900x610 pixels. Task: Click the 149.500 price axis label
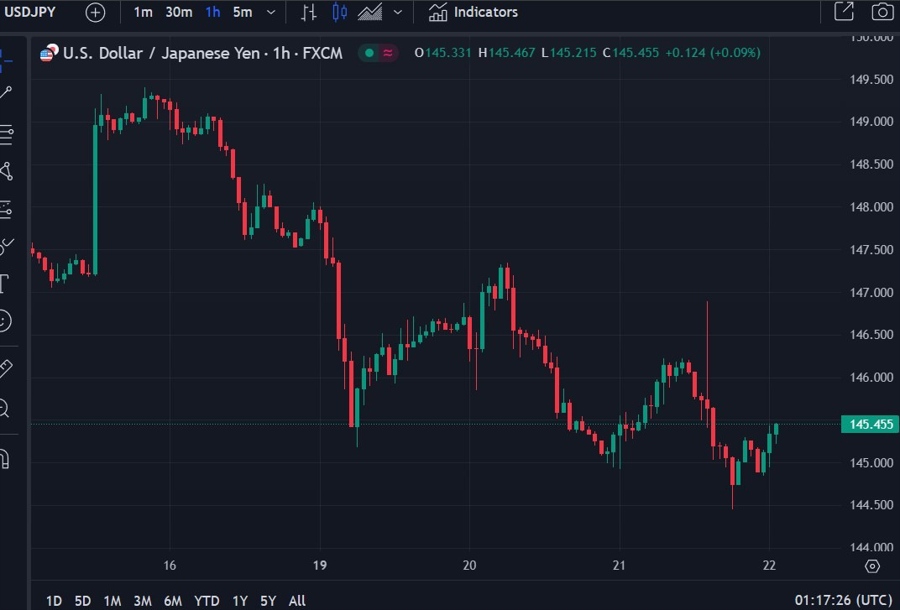(871, 79)
